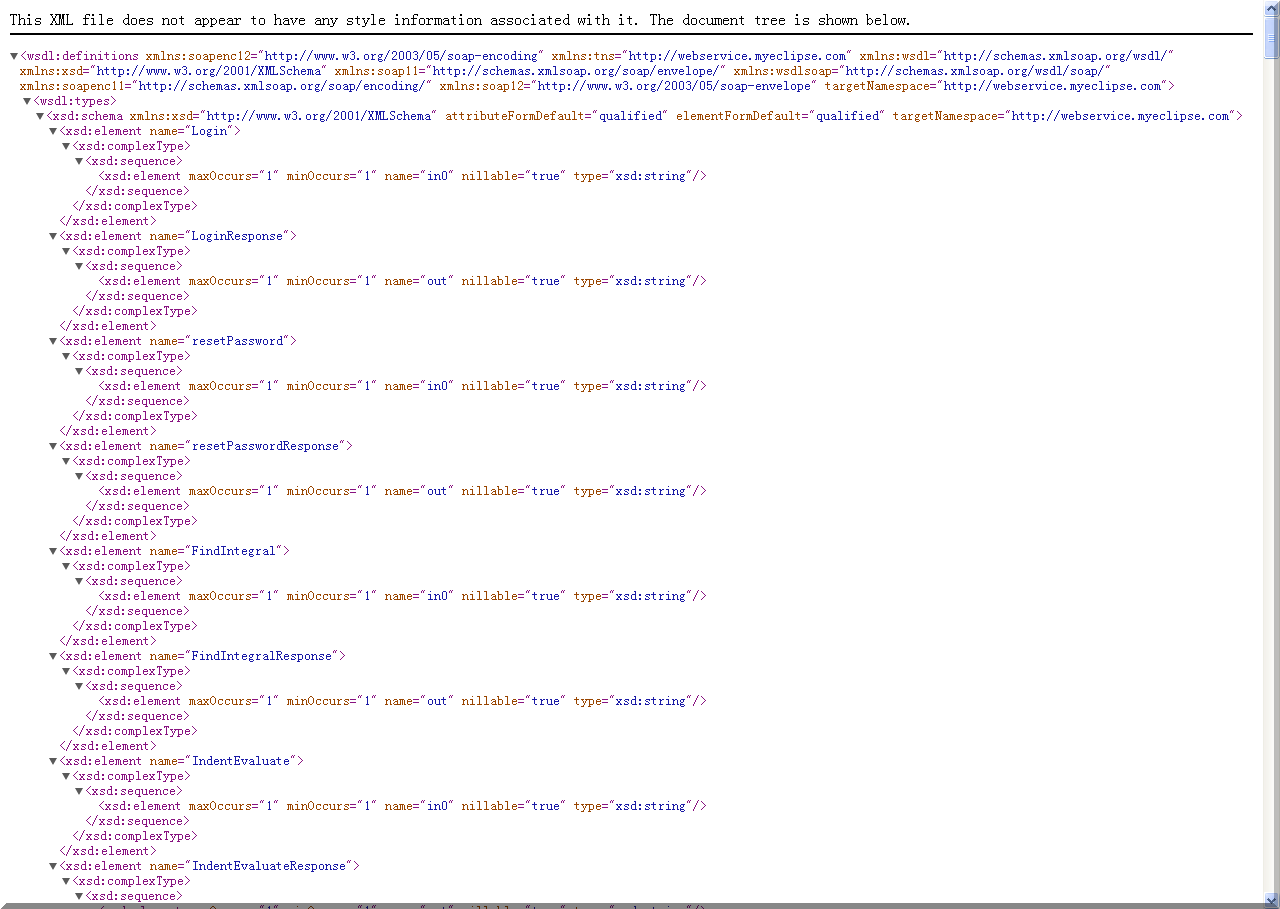Click the in0 element line under Login

tap(402, 176)
